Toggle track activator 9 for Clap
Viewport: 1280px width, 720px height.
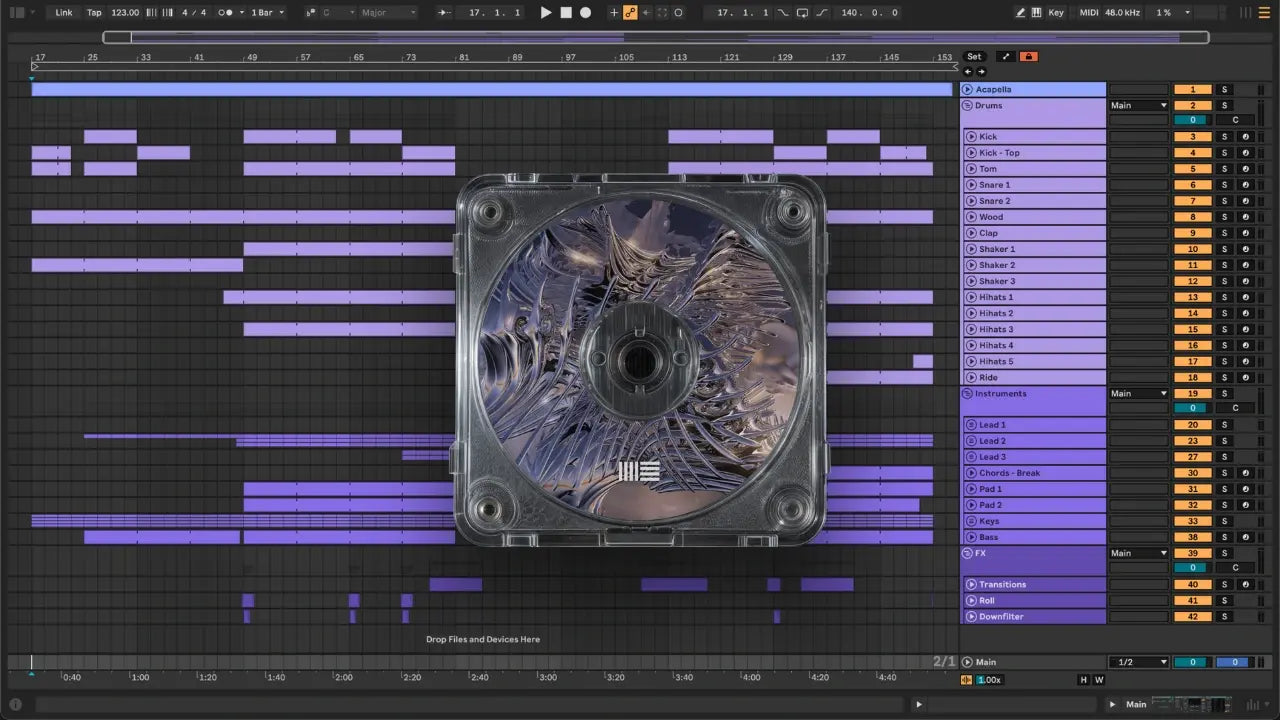click(x=1192, y=233)
